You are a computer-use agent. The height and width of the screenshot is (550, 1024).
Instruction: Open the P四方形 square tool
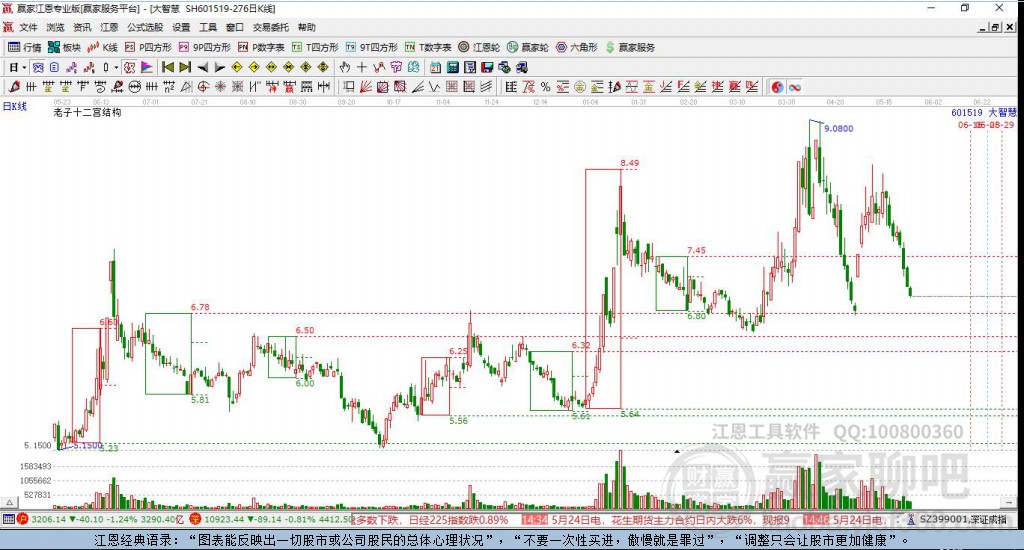pos(148,47)
